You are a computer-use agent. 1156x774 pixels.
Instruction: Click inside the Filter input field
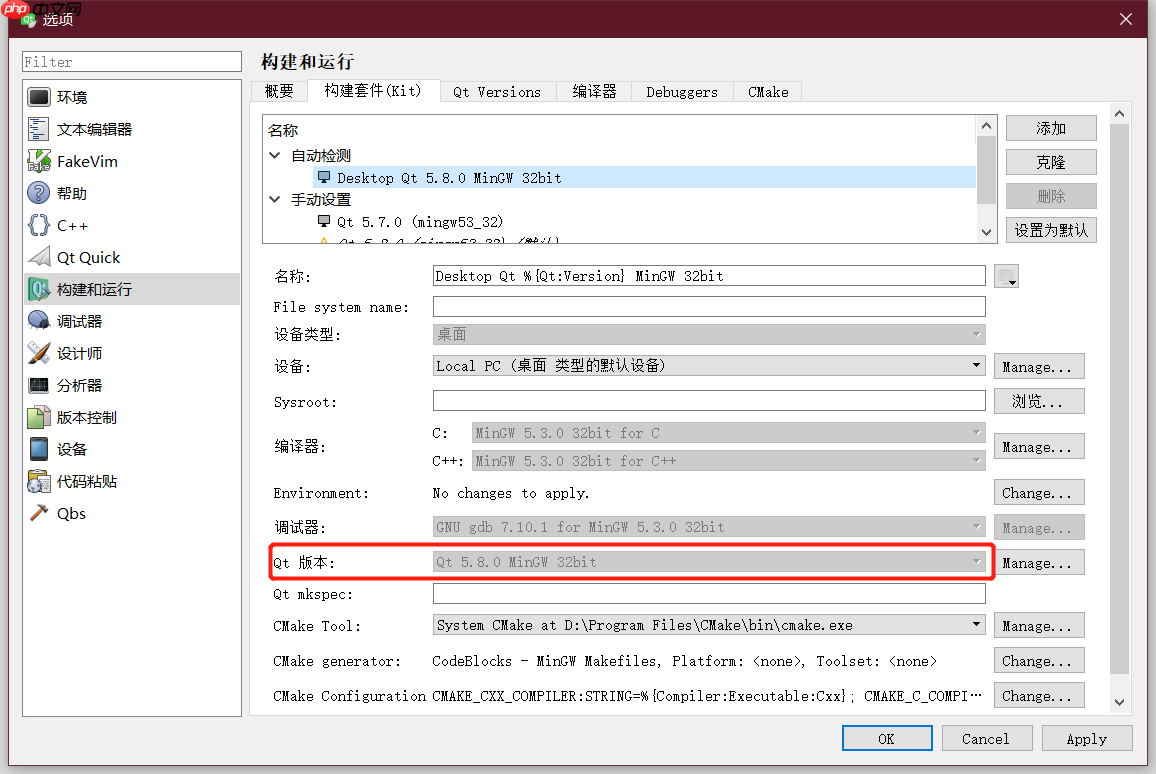coord(131,61)
